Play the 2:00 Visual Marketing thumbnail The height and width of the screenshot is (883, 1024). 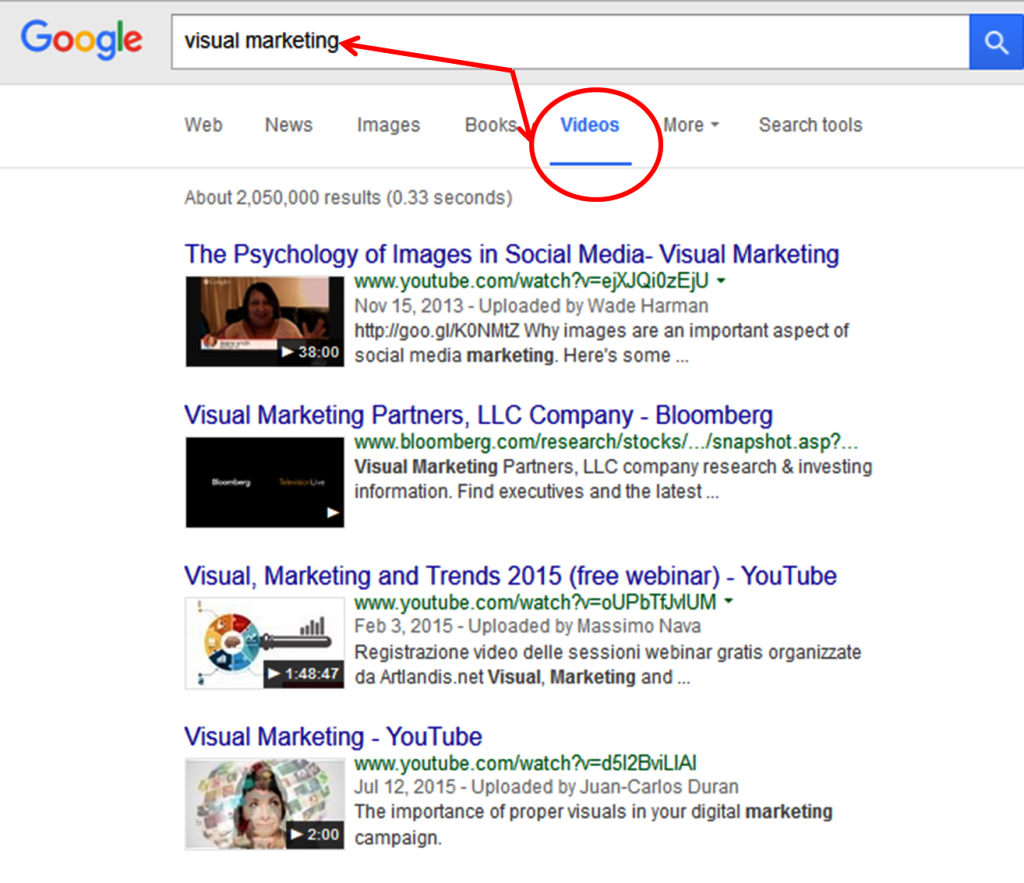click(x=264, y=803)
